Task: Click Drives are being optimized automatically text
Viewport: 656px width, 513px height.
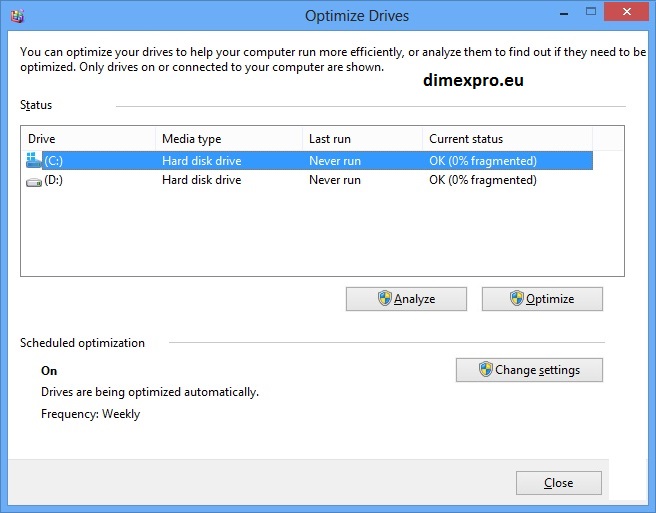Action: pos(150,392)
